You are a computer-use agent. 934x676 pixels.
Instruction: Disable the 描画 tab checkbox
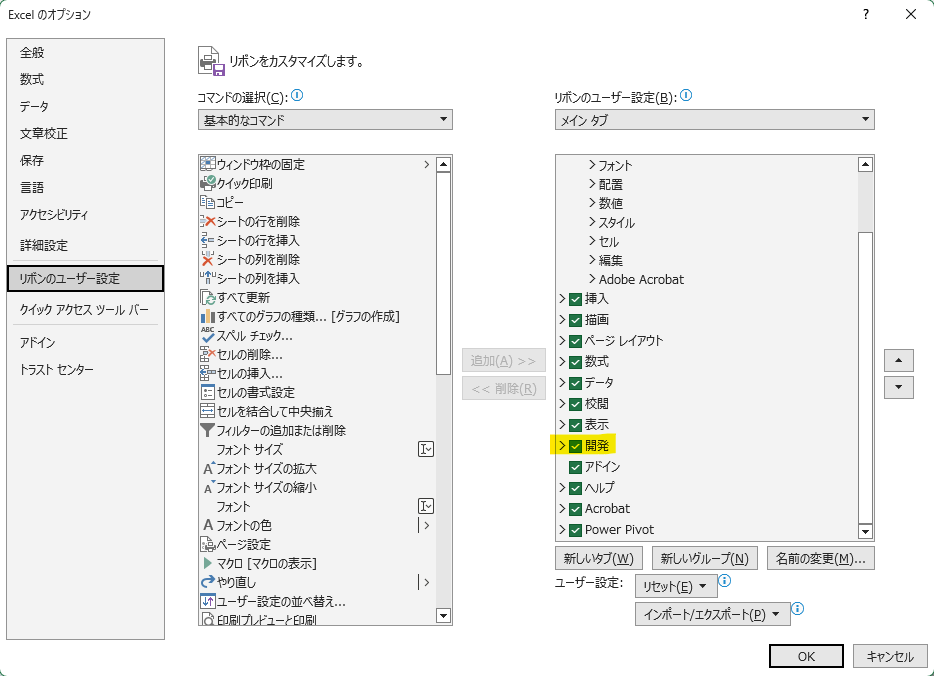(575, 320)
